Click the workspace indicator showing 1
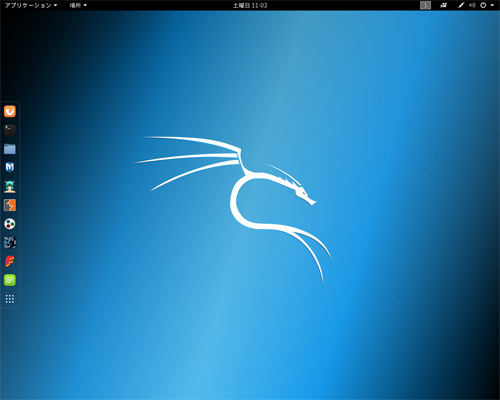This screenshot has height=400, width=500. (425, 5)
